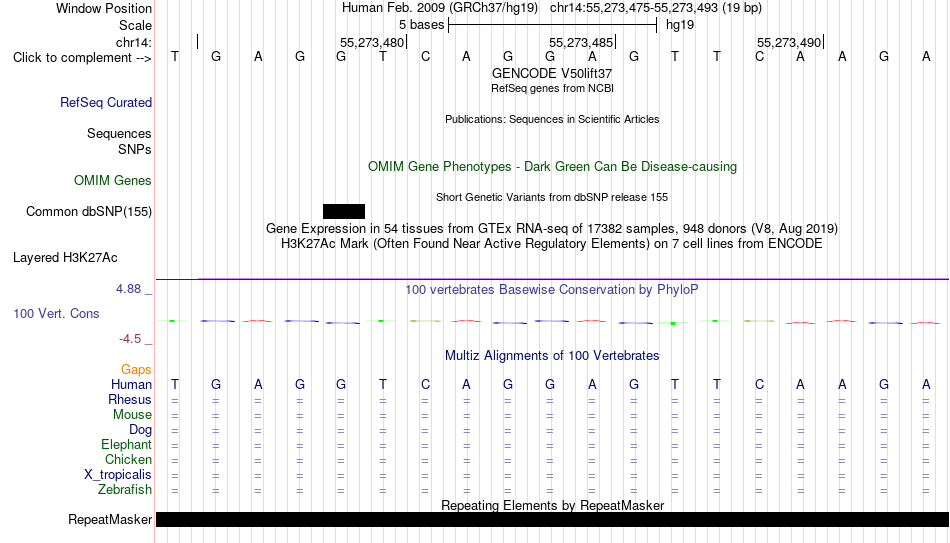This screenshot has width=950, height=543.
Task: Click '100 vertebrates Basewise Conservation by PhyloP' title
Action: [x=552, y=290]
